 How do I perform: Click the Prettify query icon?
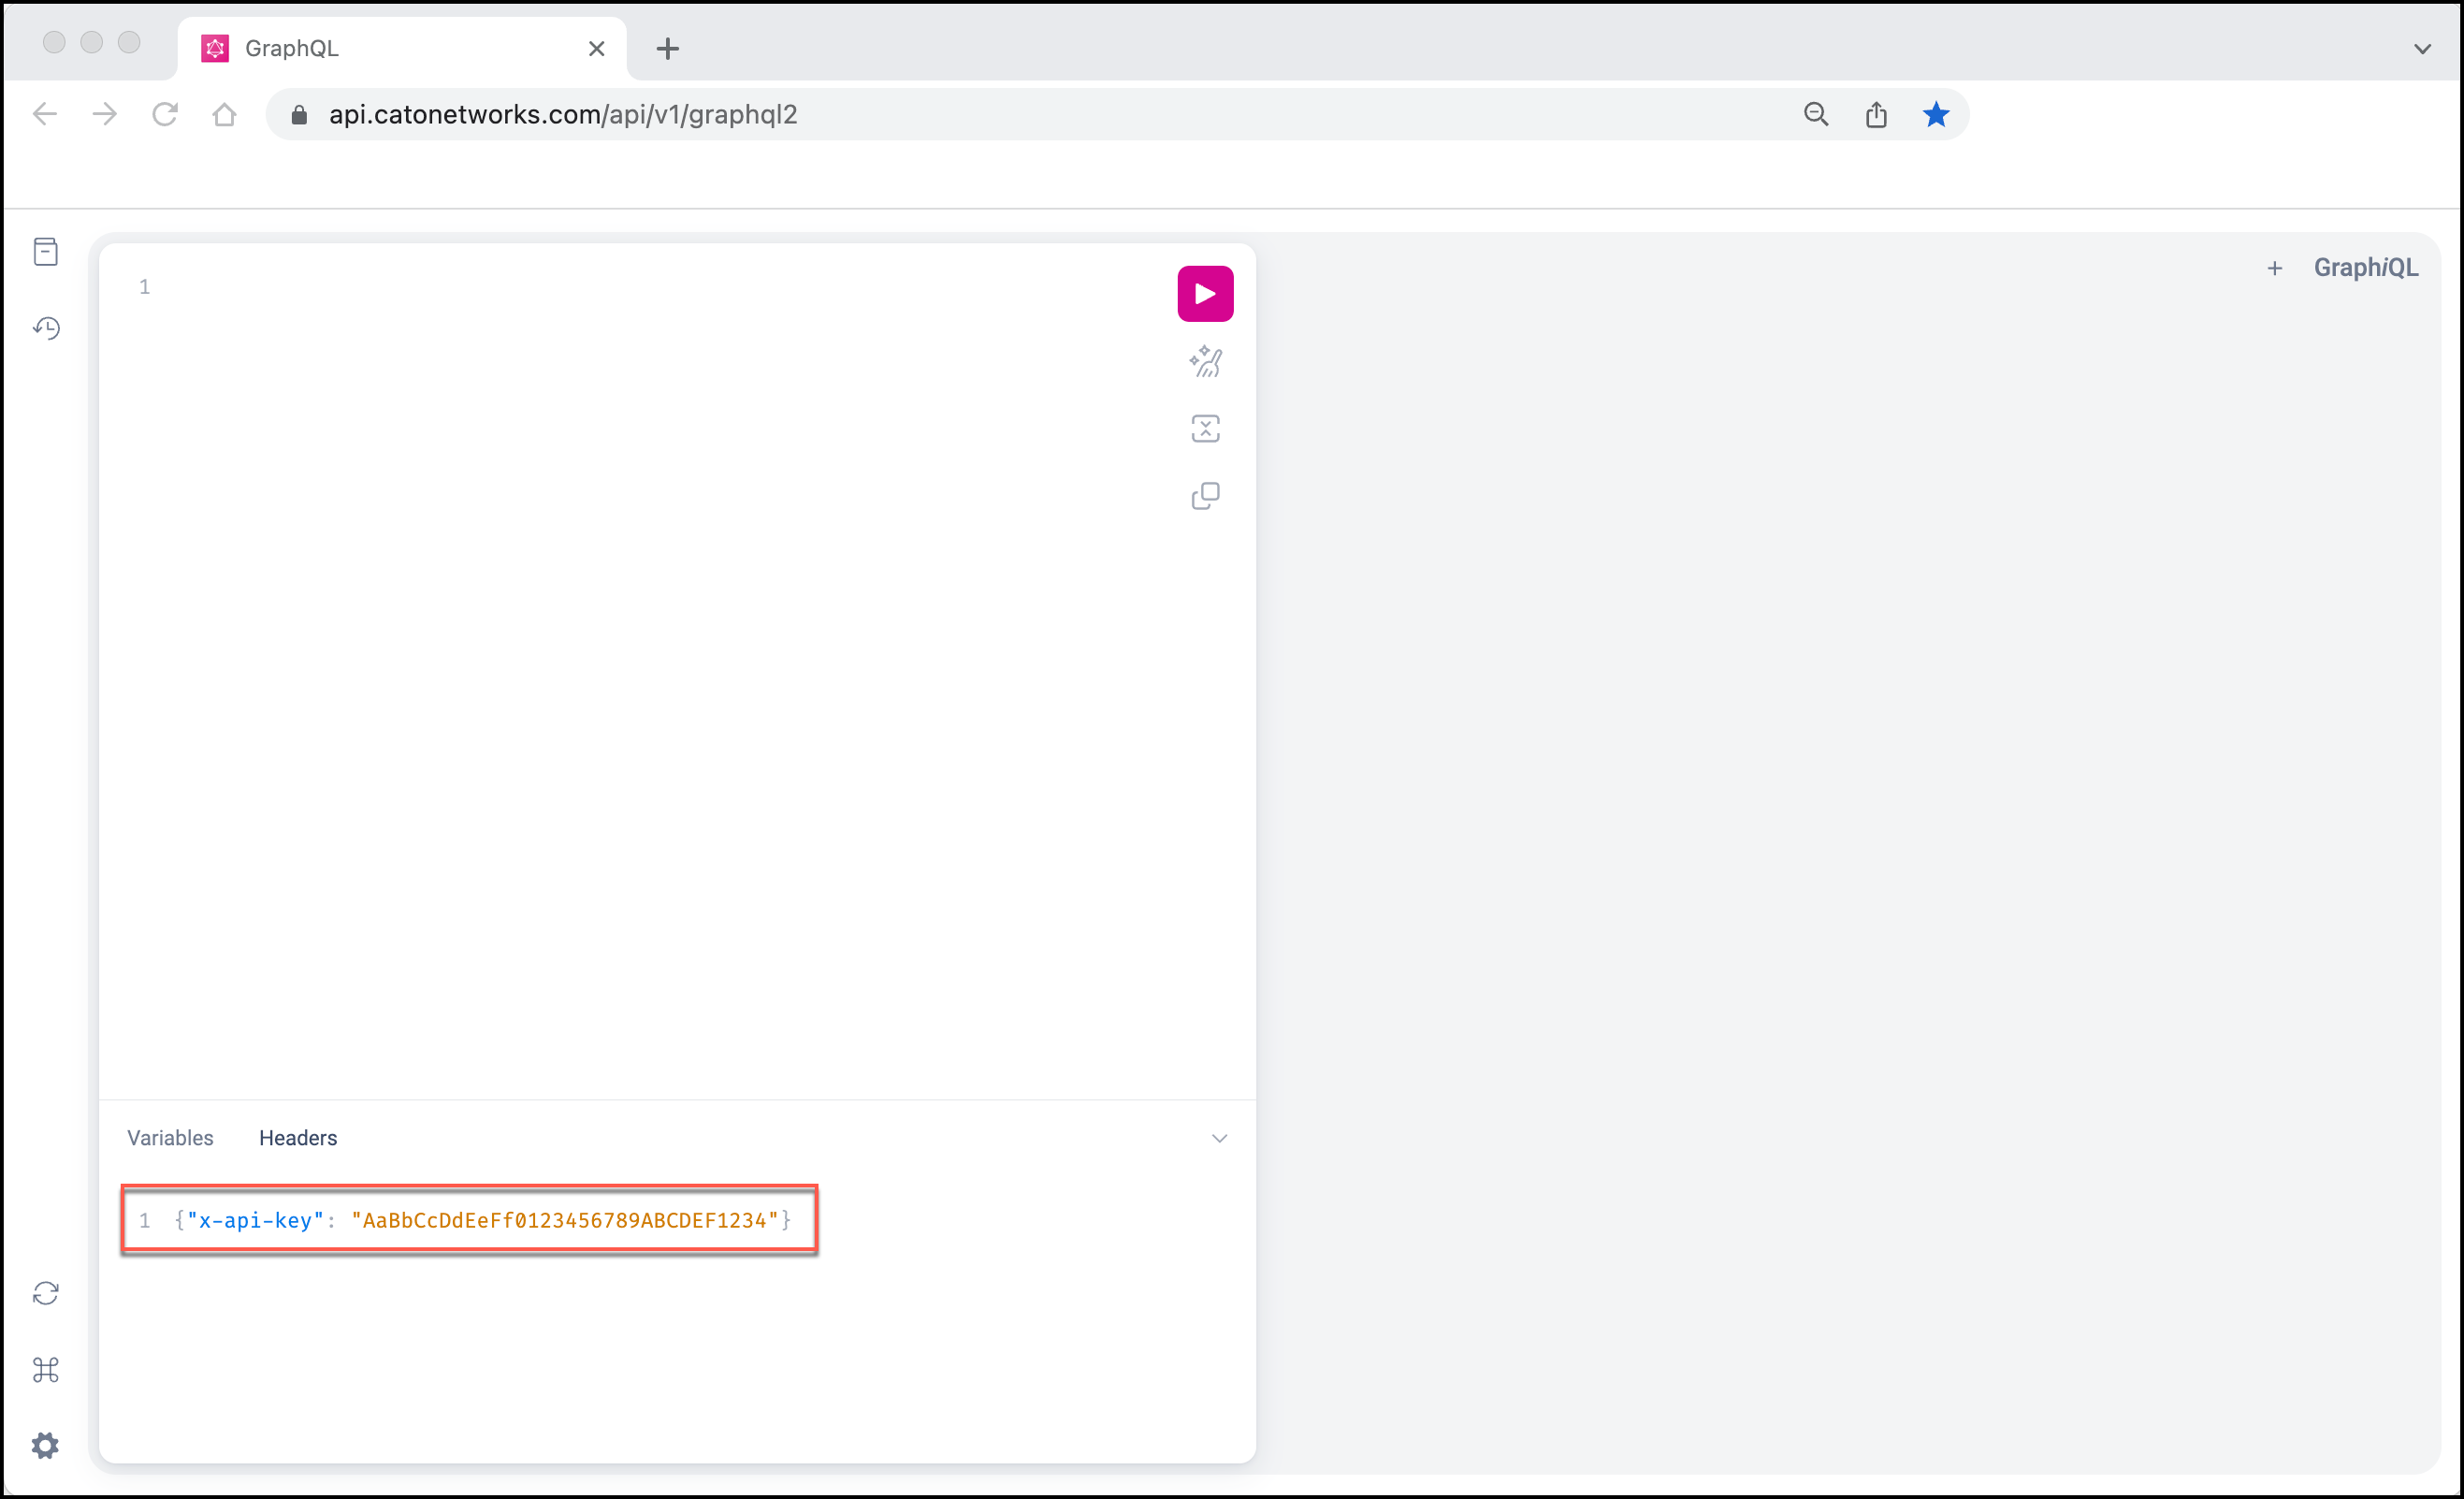[1205, 362]
